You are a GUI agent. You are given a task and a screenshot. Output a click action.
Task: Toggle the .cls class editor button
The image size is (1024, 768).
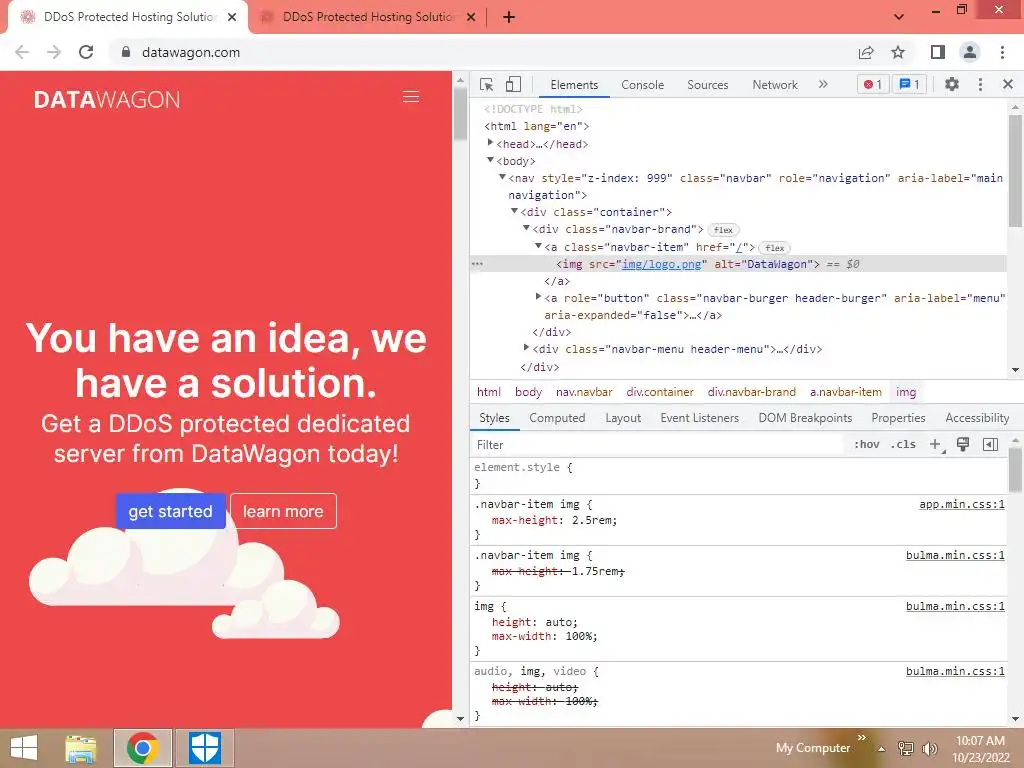click(x=903, y=445)
